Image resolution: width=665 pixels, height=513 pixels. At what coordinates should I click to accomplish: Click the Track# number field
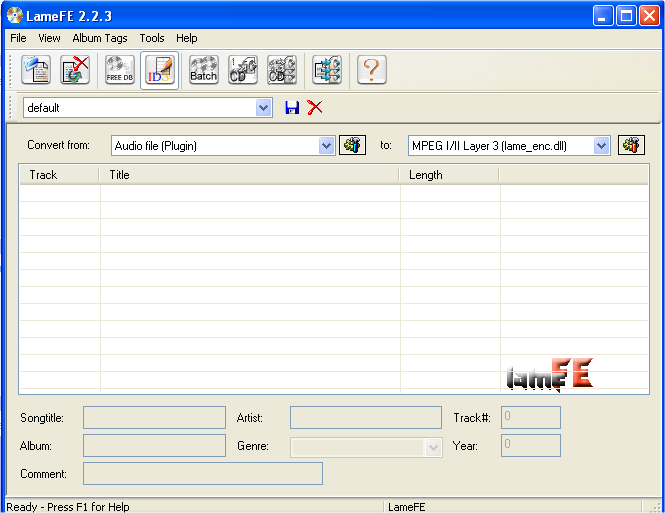(531, 418)
